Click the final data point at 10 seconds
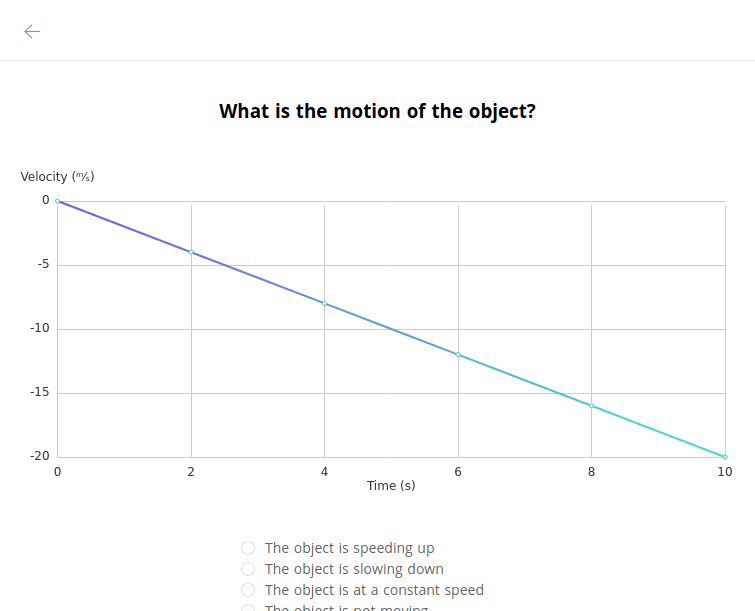The width and height of the screenshot is (755, 611). click(x=725, y=457)
